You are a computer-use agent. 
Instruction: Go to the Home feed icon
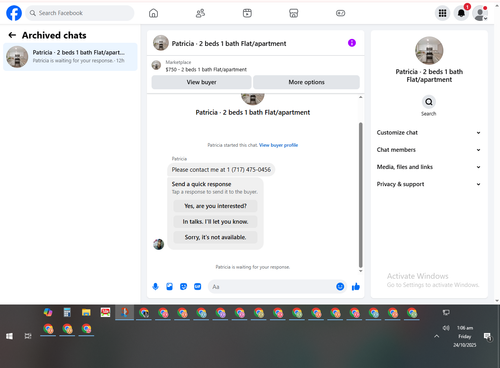coord(153,13)
